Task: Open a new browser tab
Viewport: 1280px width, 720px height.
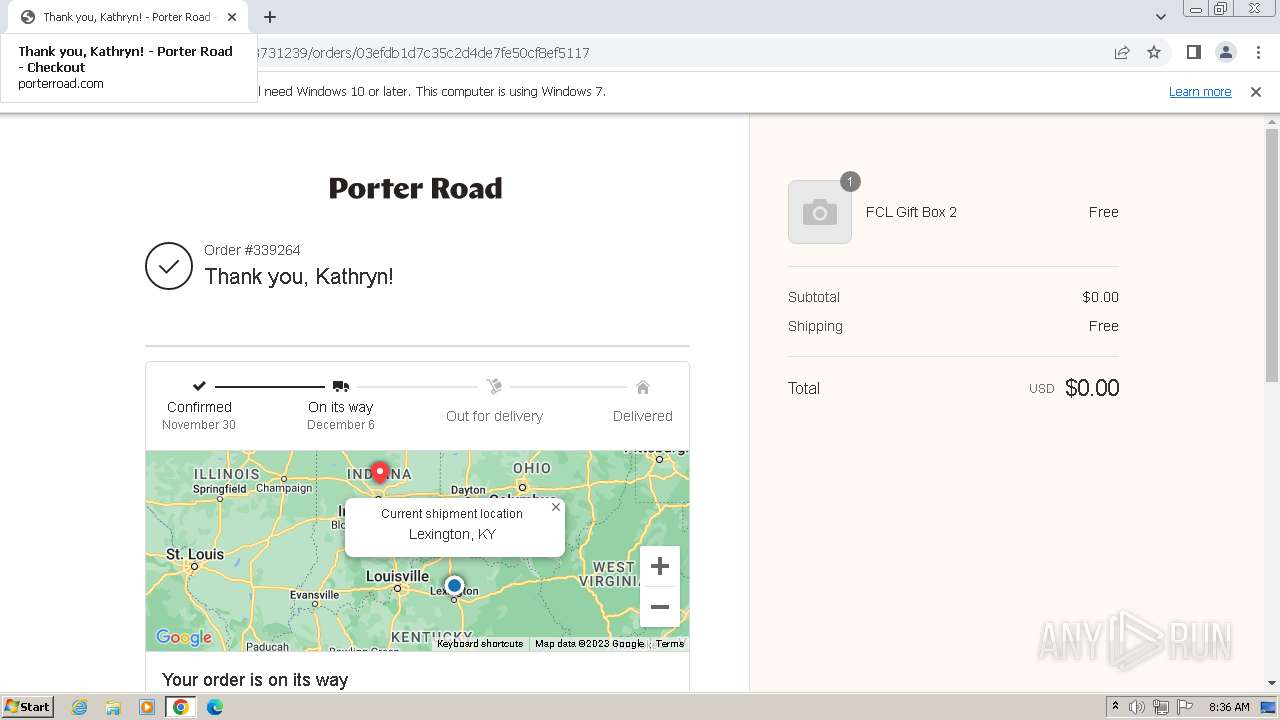Action: (x=270, y=17)
